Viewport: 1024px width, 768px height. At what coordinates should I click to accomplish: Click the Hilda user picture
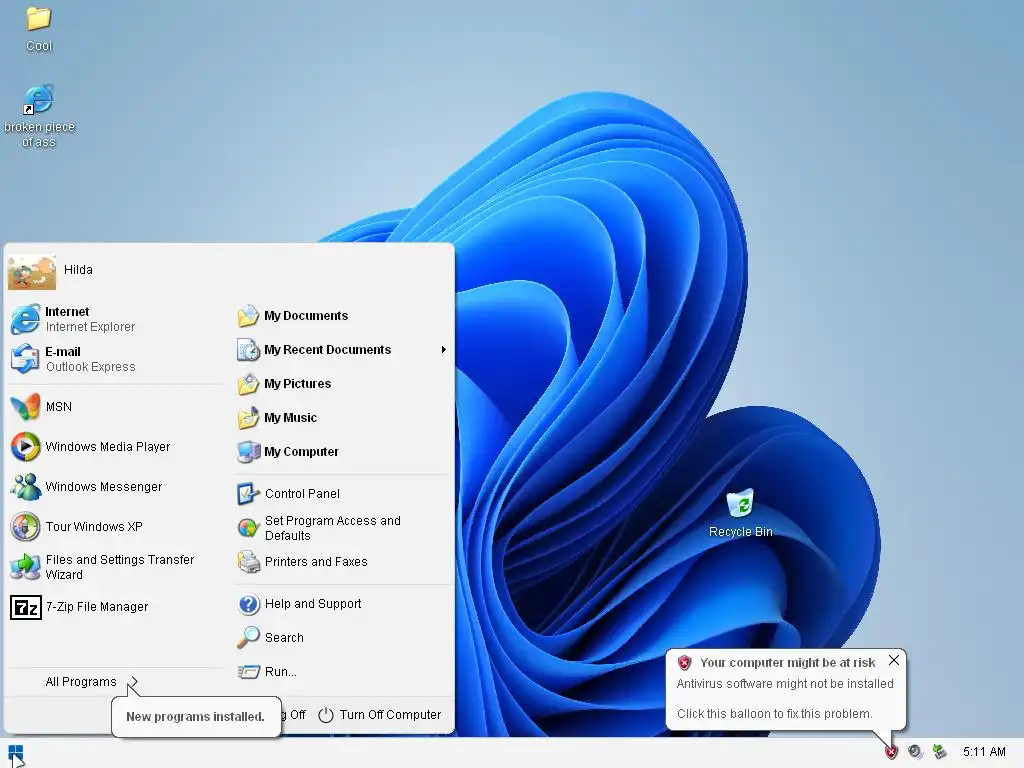click(x=32, y=272)
